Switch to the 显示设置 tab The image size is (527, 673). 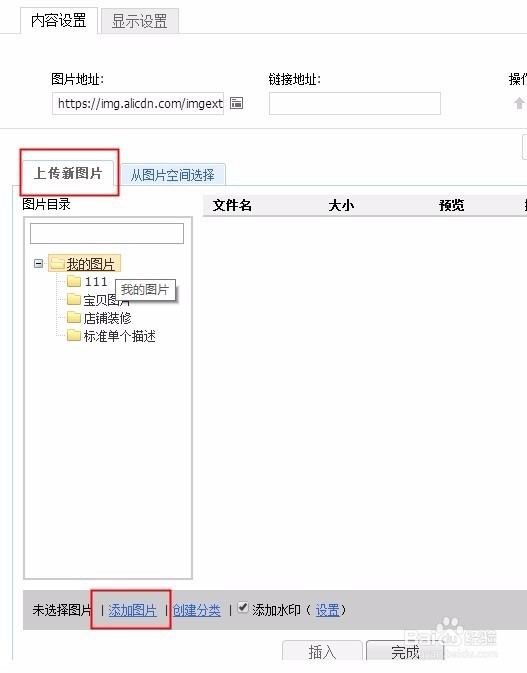pos(139,21)
